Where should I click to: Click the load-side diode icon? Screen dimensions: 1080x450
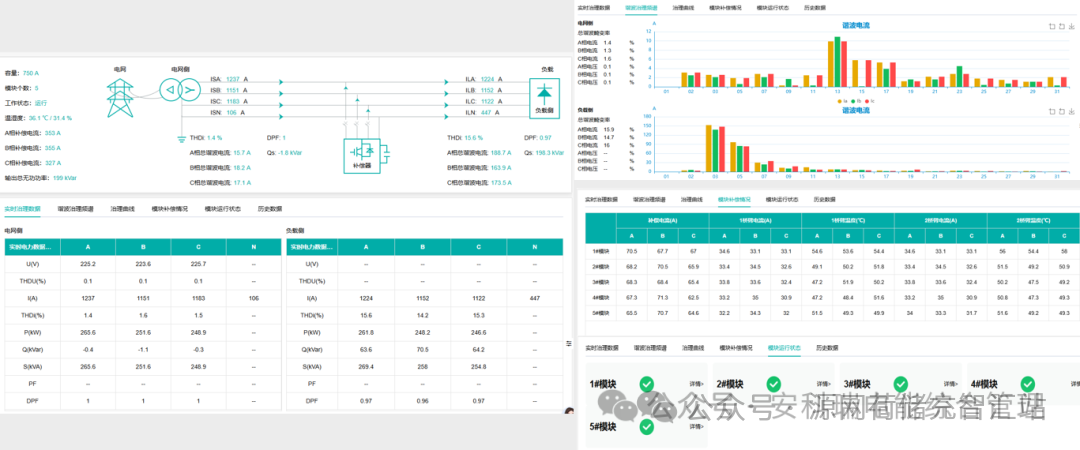pyautogui.click(x=544, y=93)
